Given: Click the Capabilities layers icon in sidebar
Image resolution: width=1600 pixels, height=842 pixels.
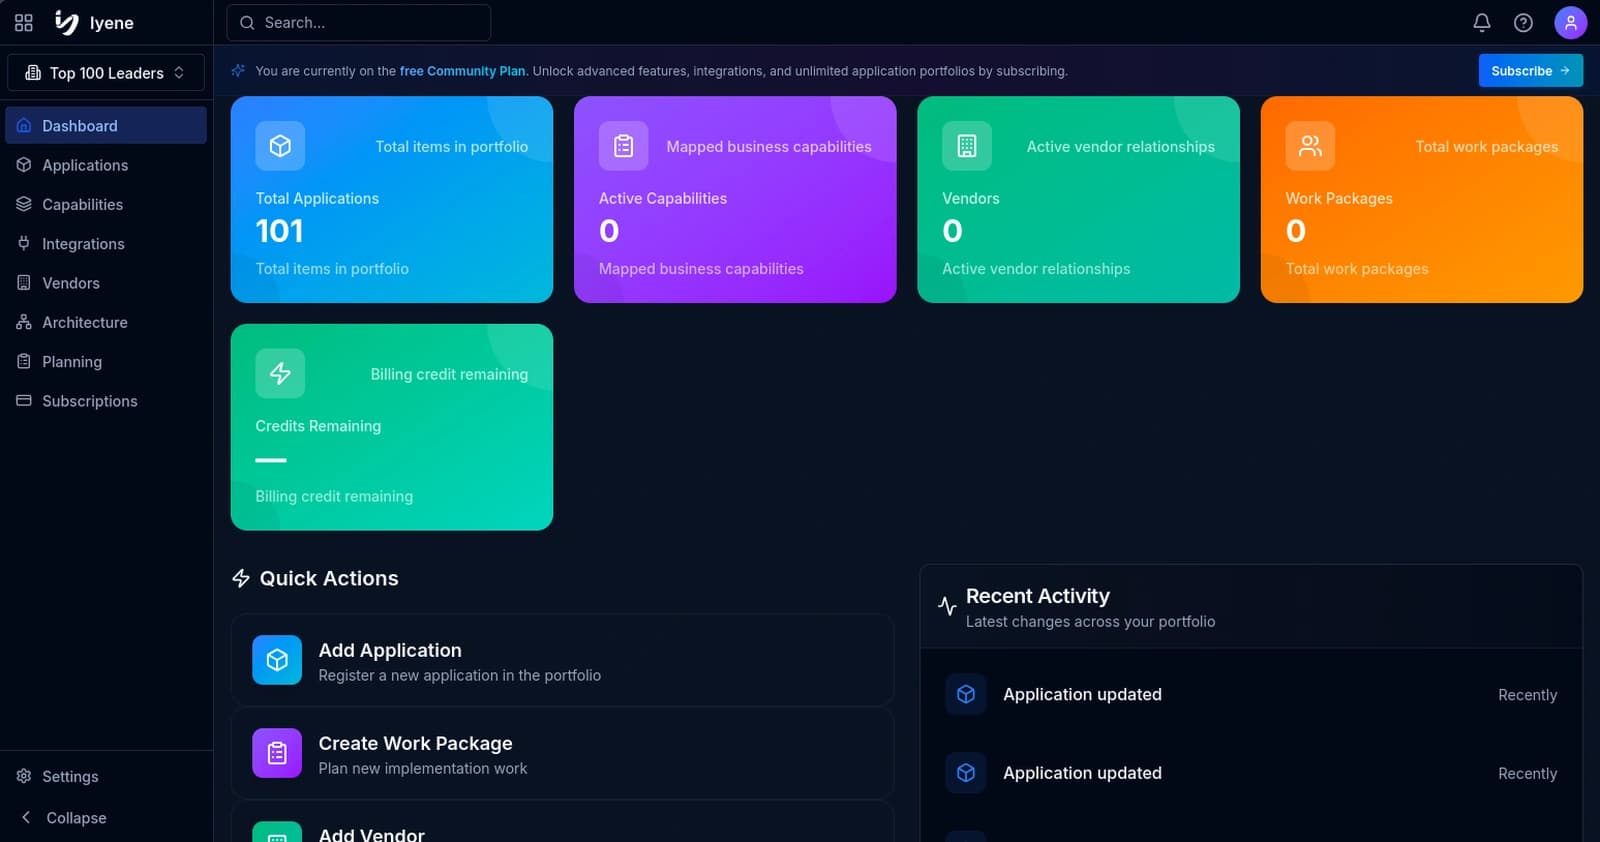Looking at the screenshot, I should (x=24, y=204).
